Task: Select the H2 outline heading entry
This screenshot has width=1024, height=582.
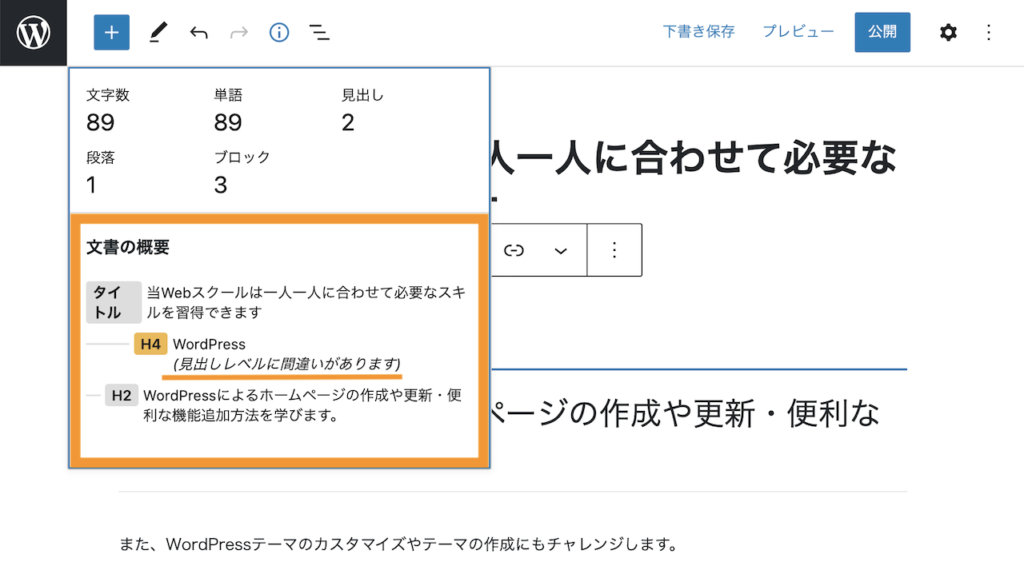Action: [x=283, y=405]
